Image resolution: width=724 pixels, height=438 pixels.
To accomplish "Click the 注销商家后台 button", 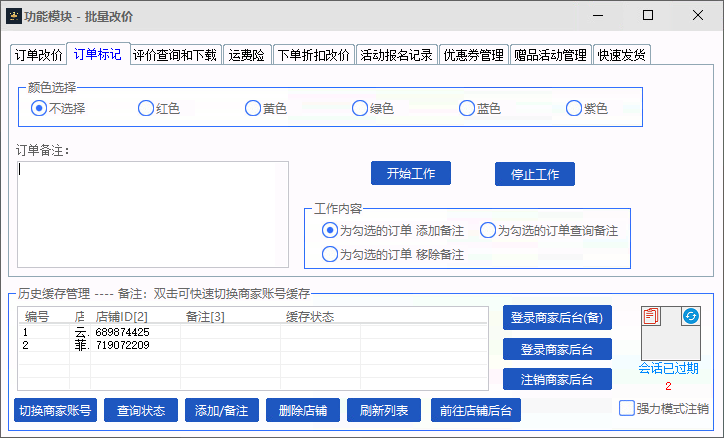I will (557, 379).
